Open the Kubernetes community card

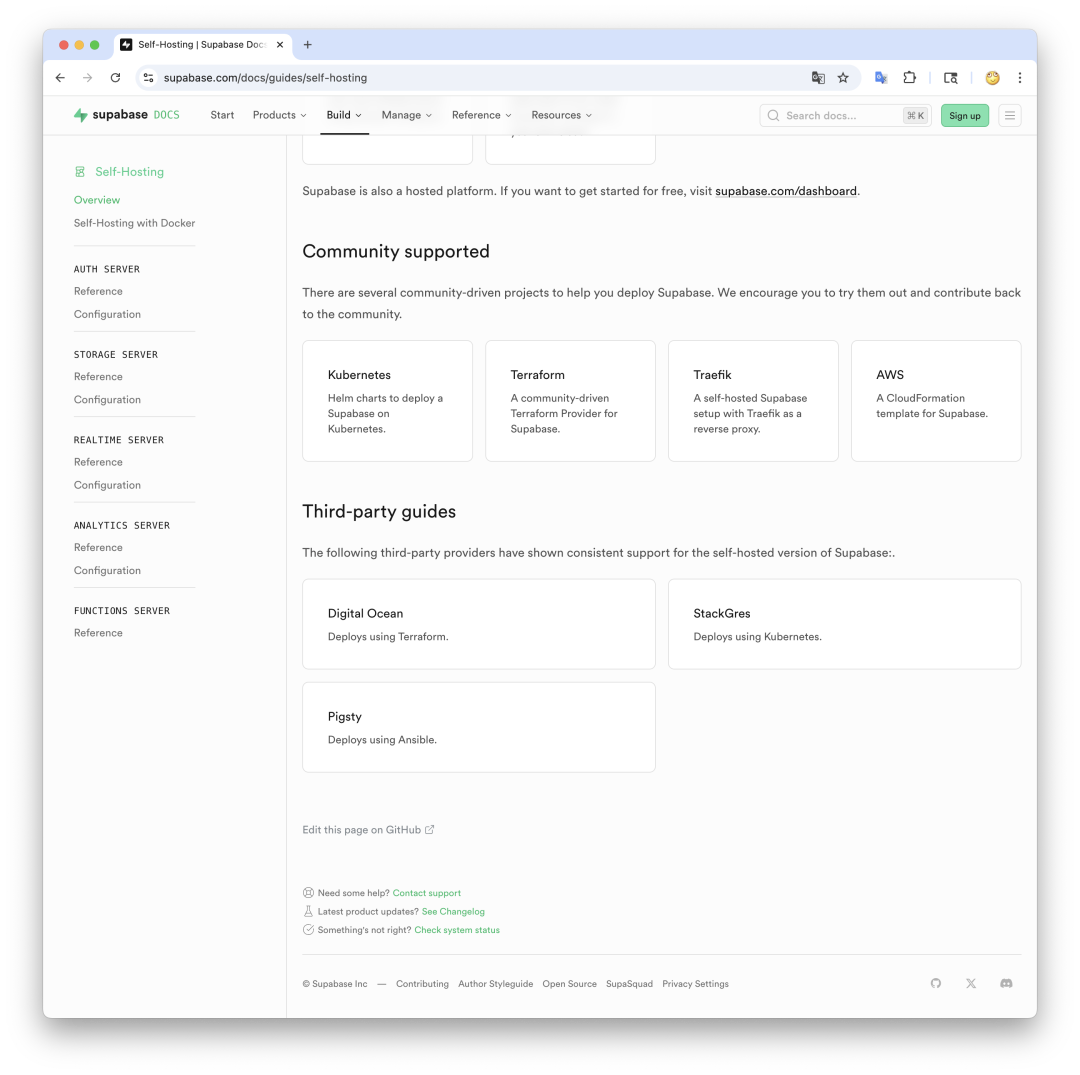click(388, 401)
